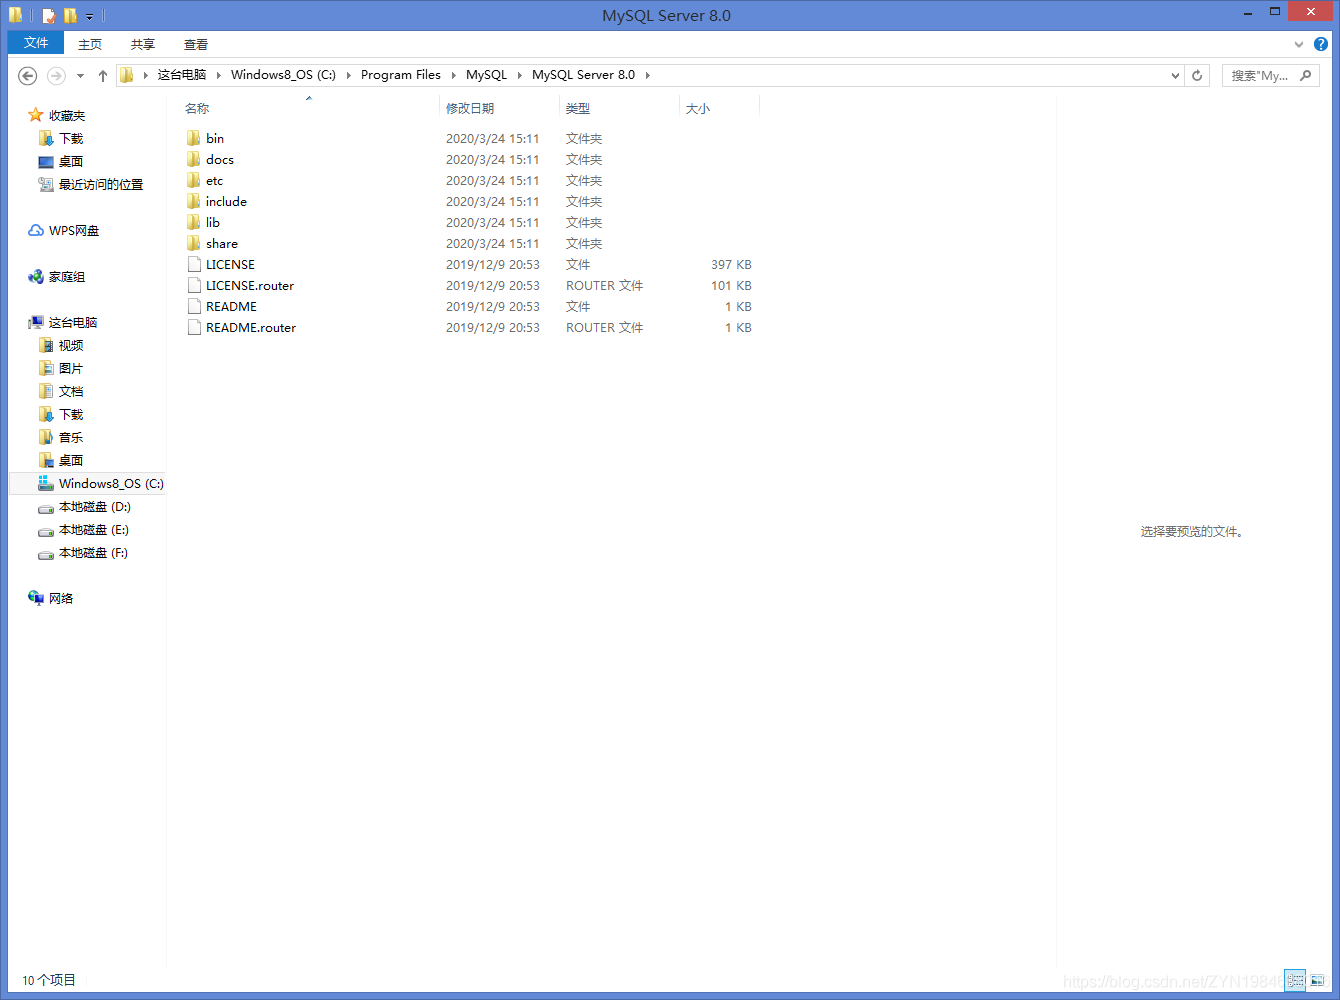
Task: Switch to the 查看 ribbon tab
Action: (196, 44)
